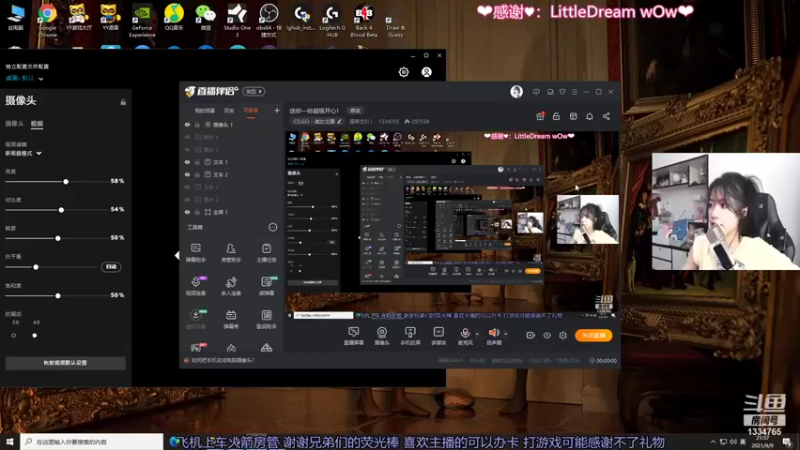The image size is (800, 450).
Task: Toggle visibility eye for 摄像头 1 source
Action: (187, 124)
